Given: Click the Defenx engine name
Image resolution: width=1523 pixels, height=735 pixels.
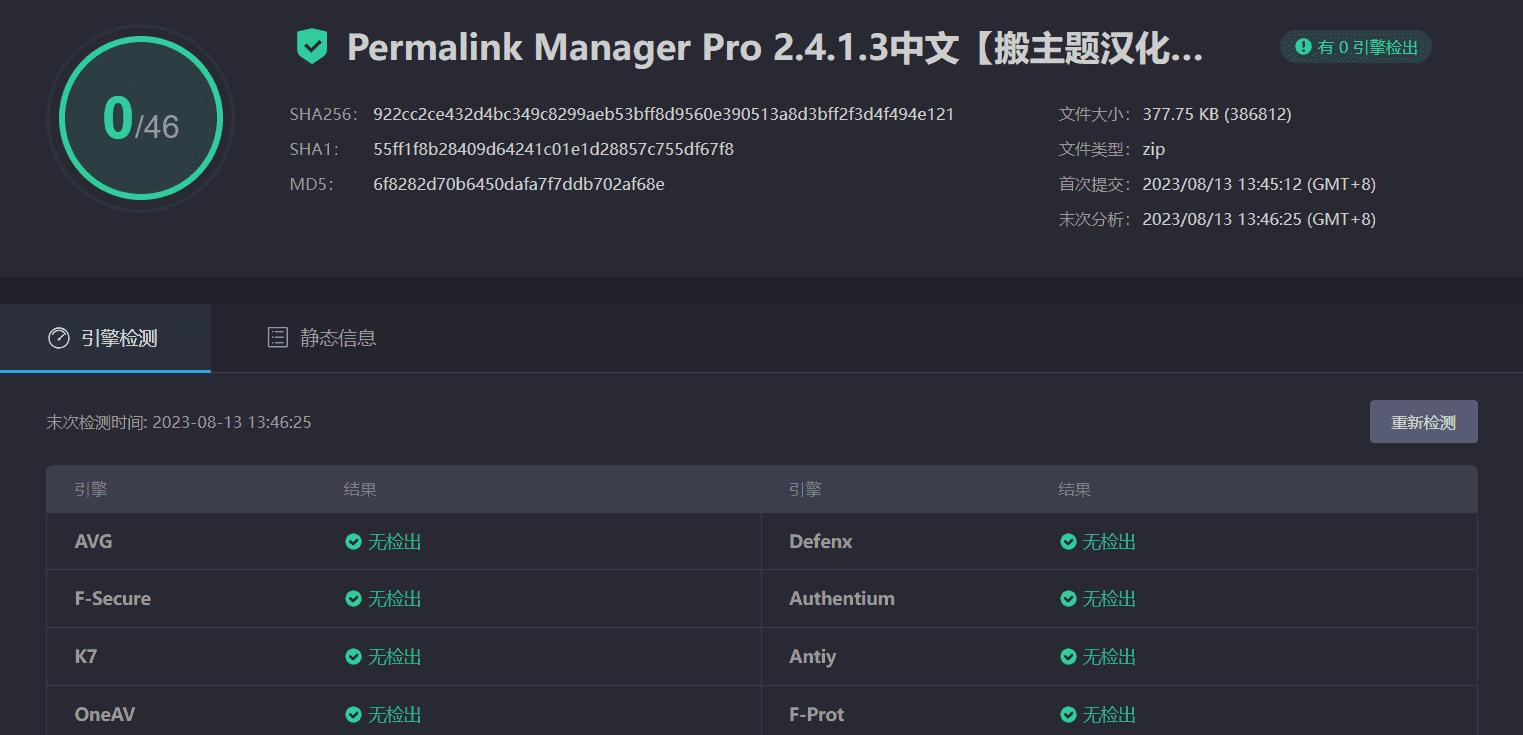Looking at the screenshot, I should click(821, 541).
